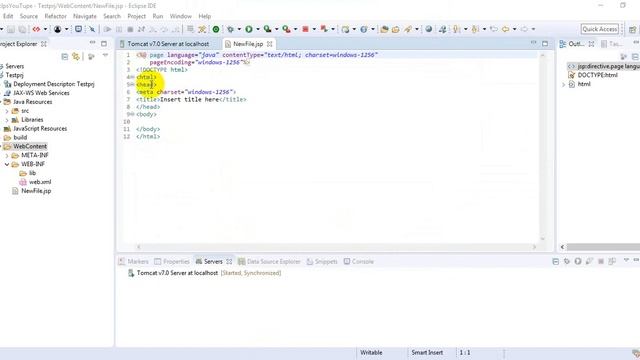640x360 pixels.
Task: Click the publish icon in Servers view
Action: [612, 261]
